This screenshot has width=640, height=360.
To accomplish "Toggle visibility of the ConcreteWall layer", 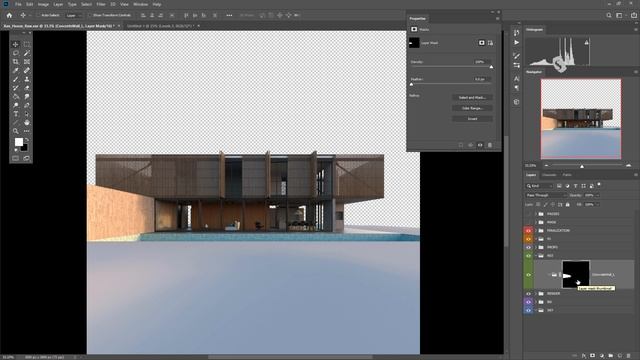I will (x=528, y=275).
